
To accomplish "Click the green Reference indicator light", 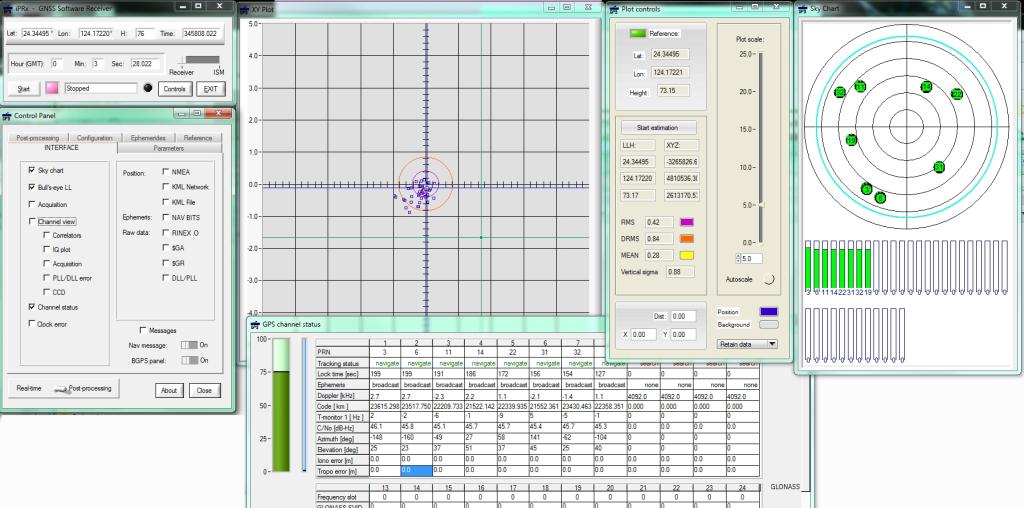I will pos(637,33).
